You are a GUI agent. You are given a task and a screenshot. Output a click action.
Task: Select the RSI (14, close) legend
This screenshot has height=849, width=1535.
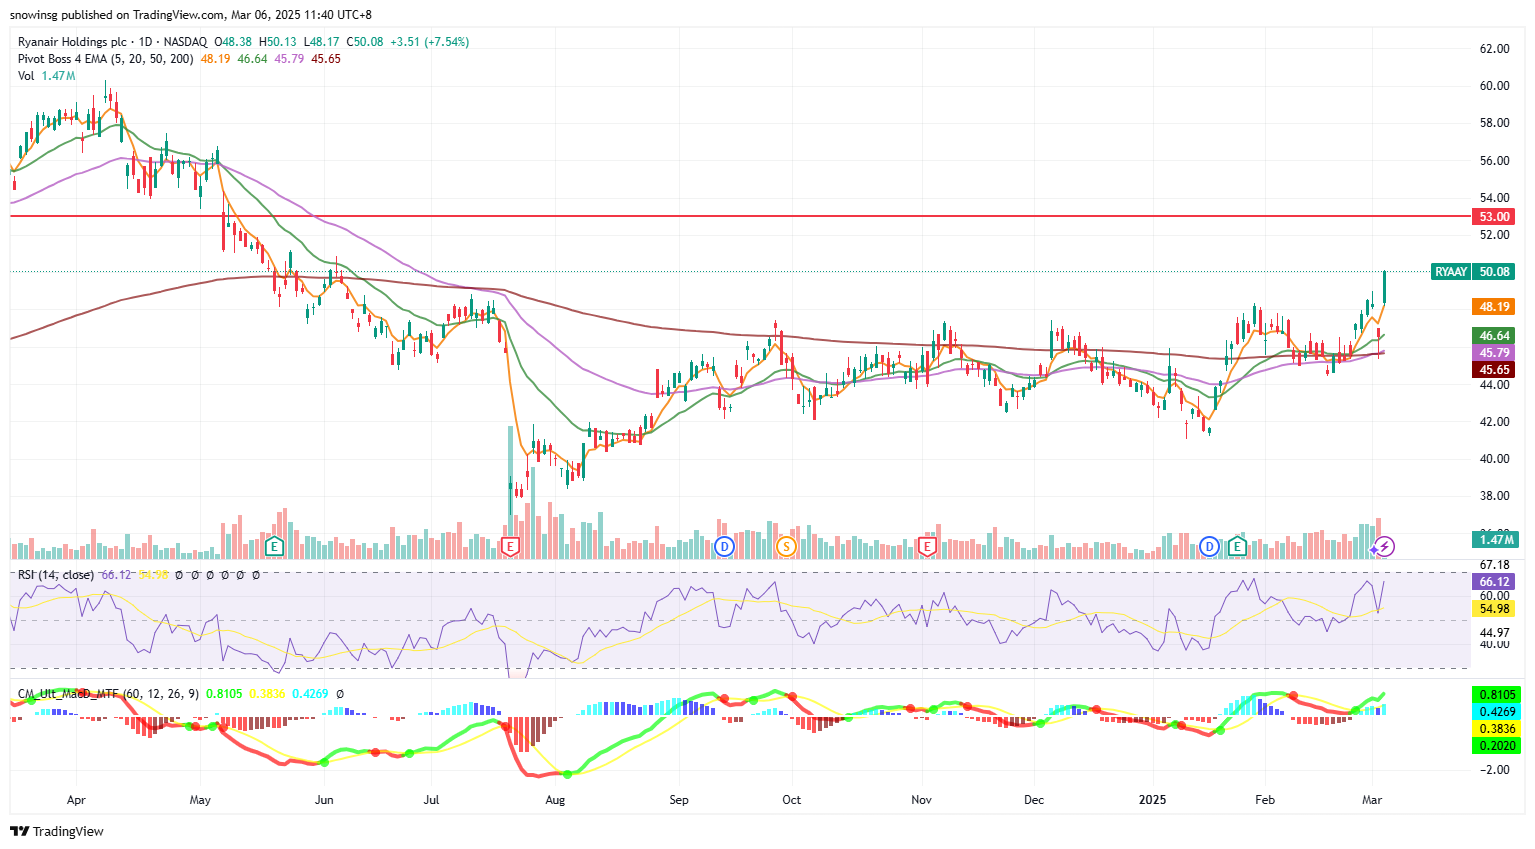coord(56,575)
